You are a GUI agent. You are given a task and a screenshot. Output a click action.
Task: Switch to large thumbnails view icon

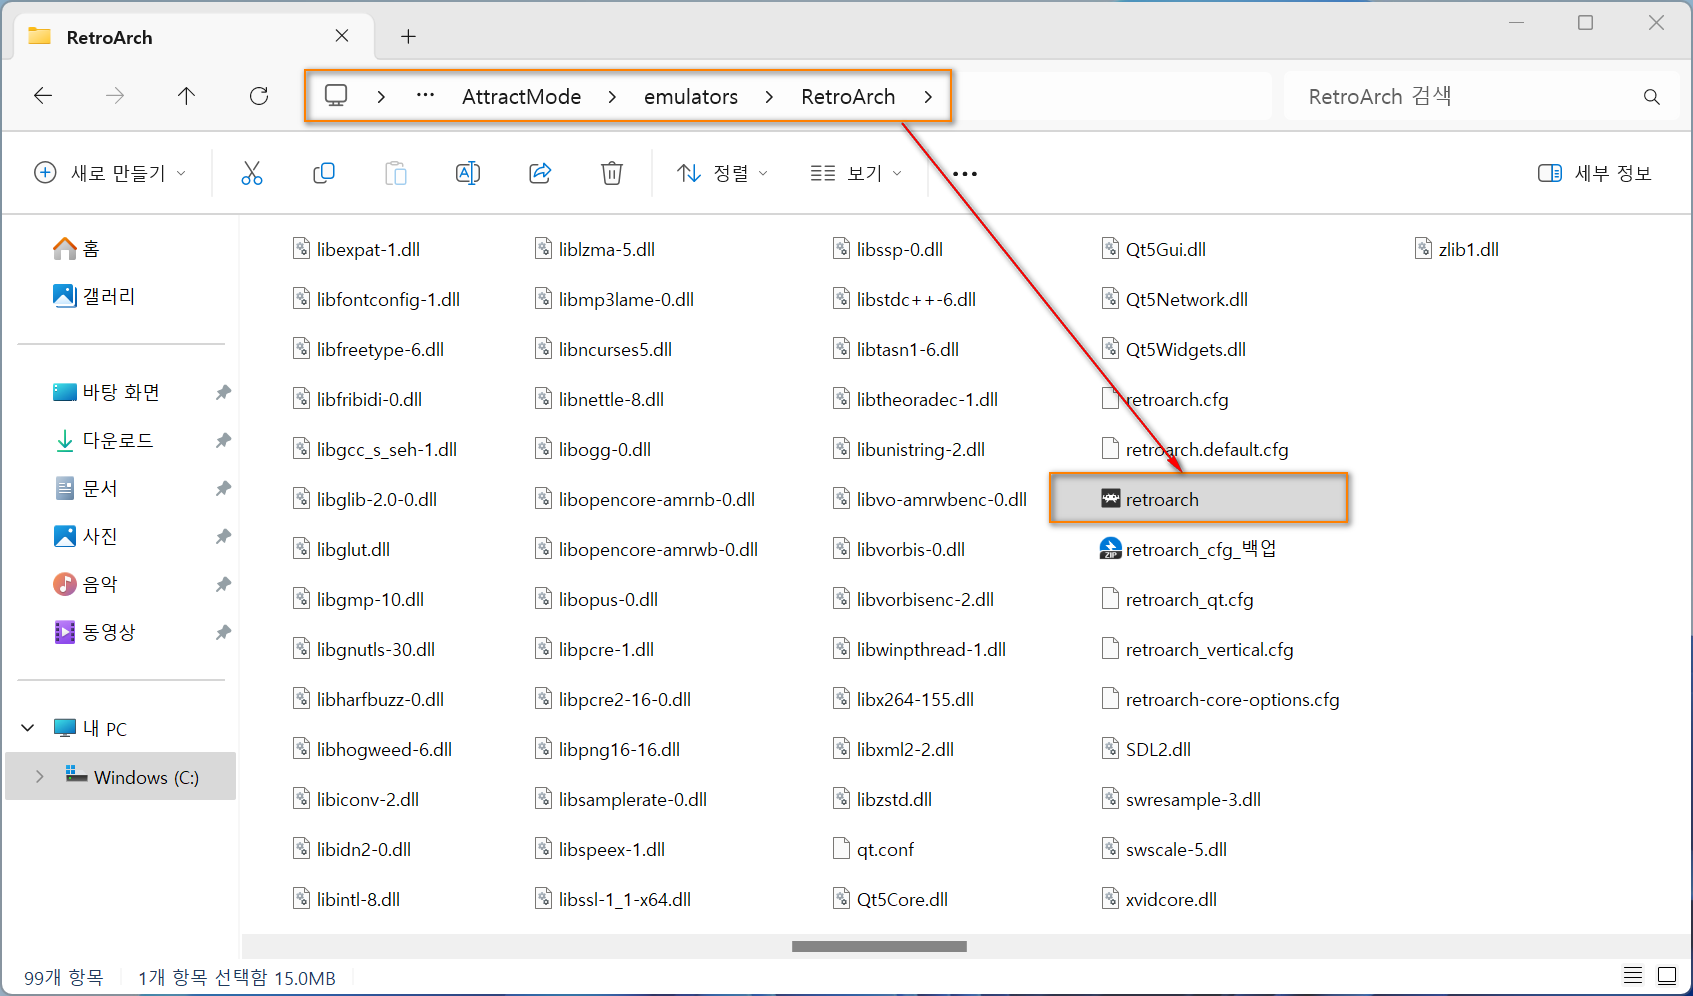tap(1667, 975)
